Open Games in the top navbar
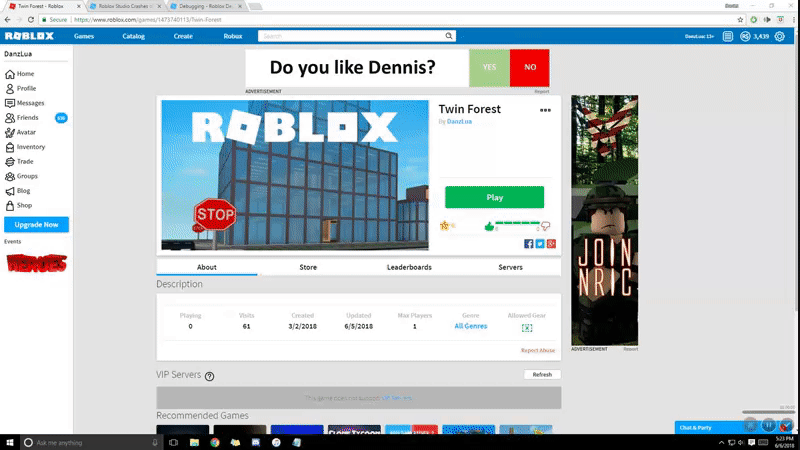Screen dimensions: 800x450 pyautogui.click(x=84, y=36)
